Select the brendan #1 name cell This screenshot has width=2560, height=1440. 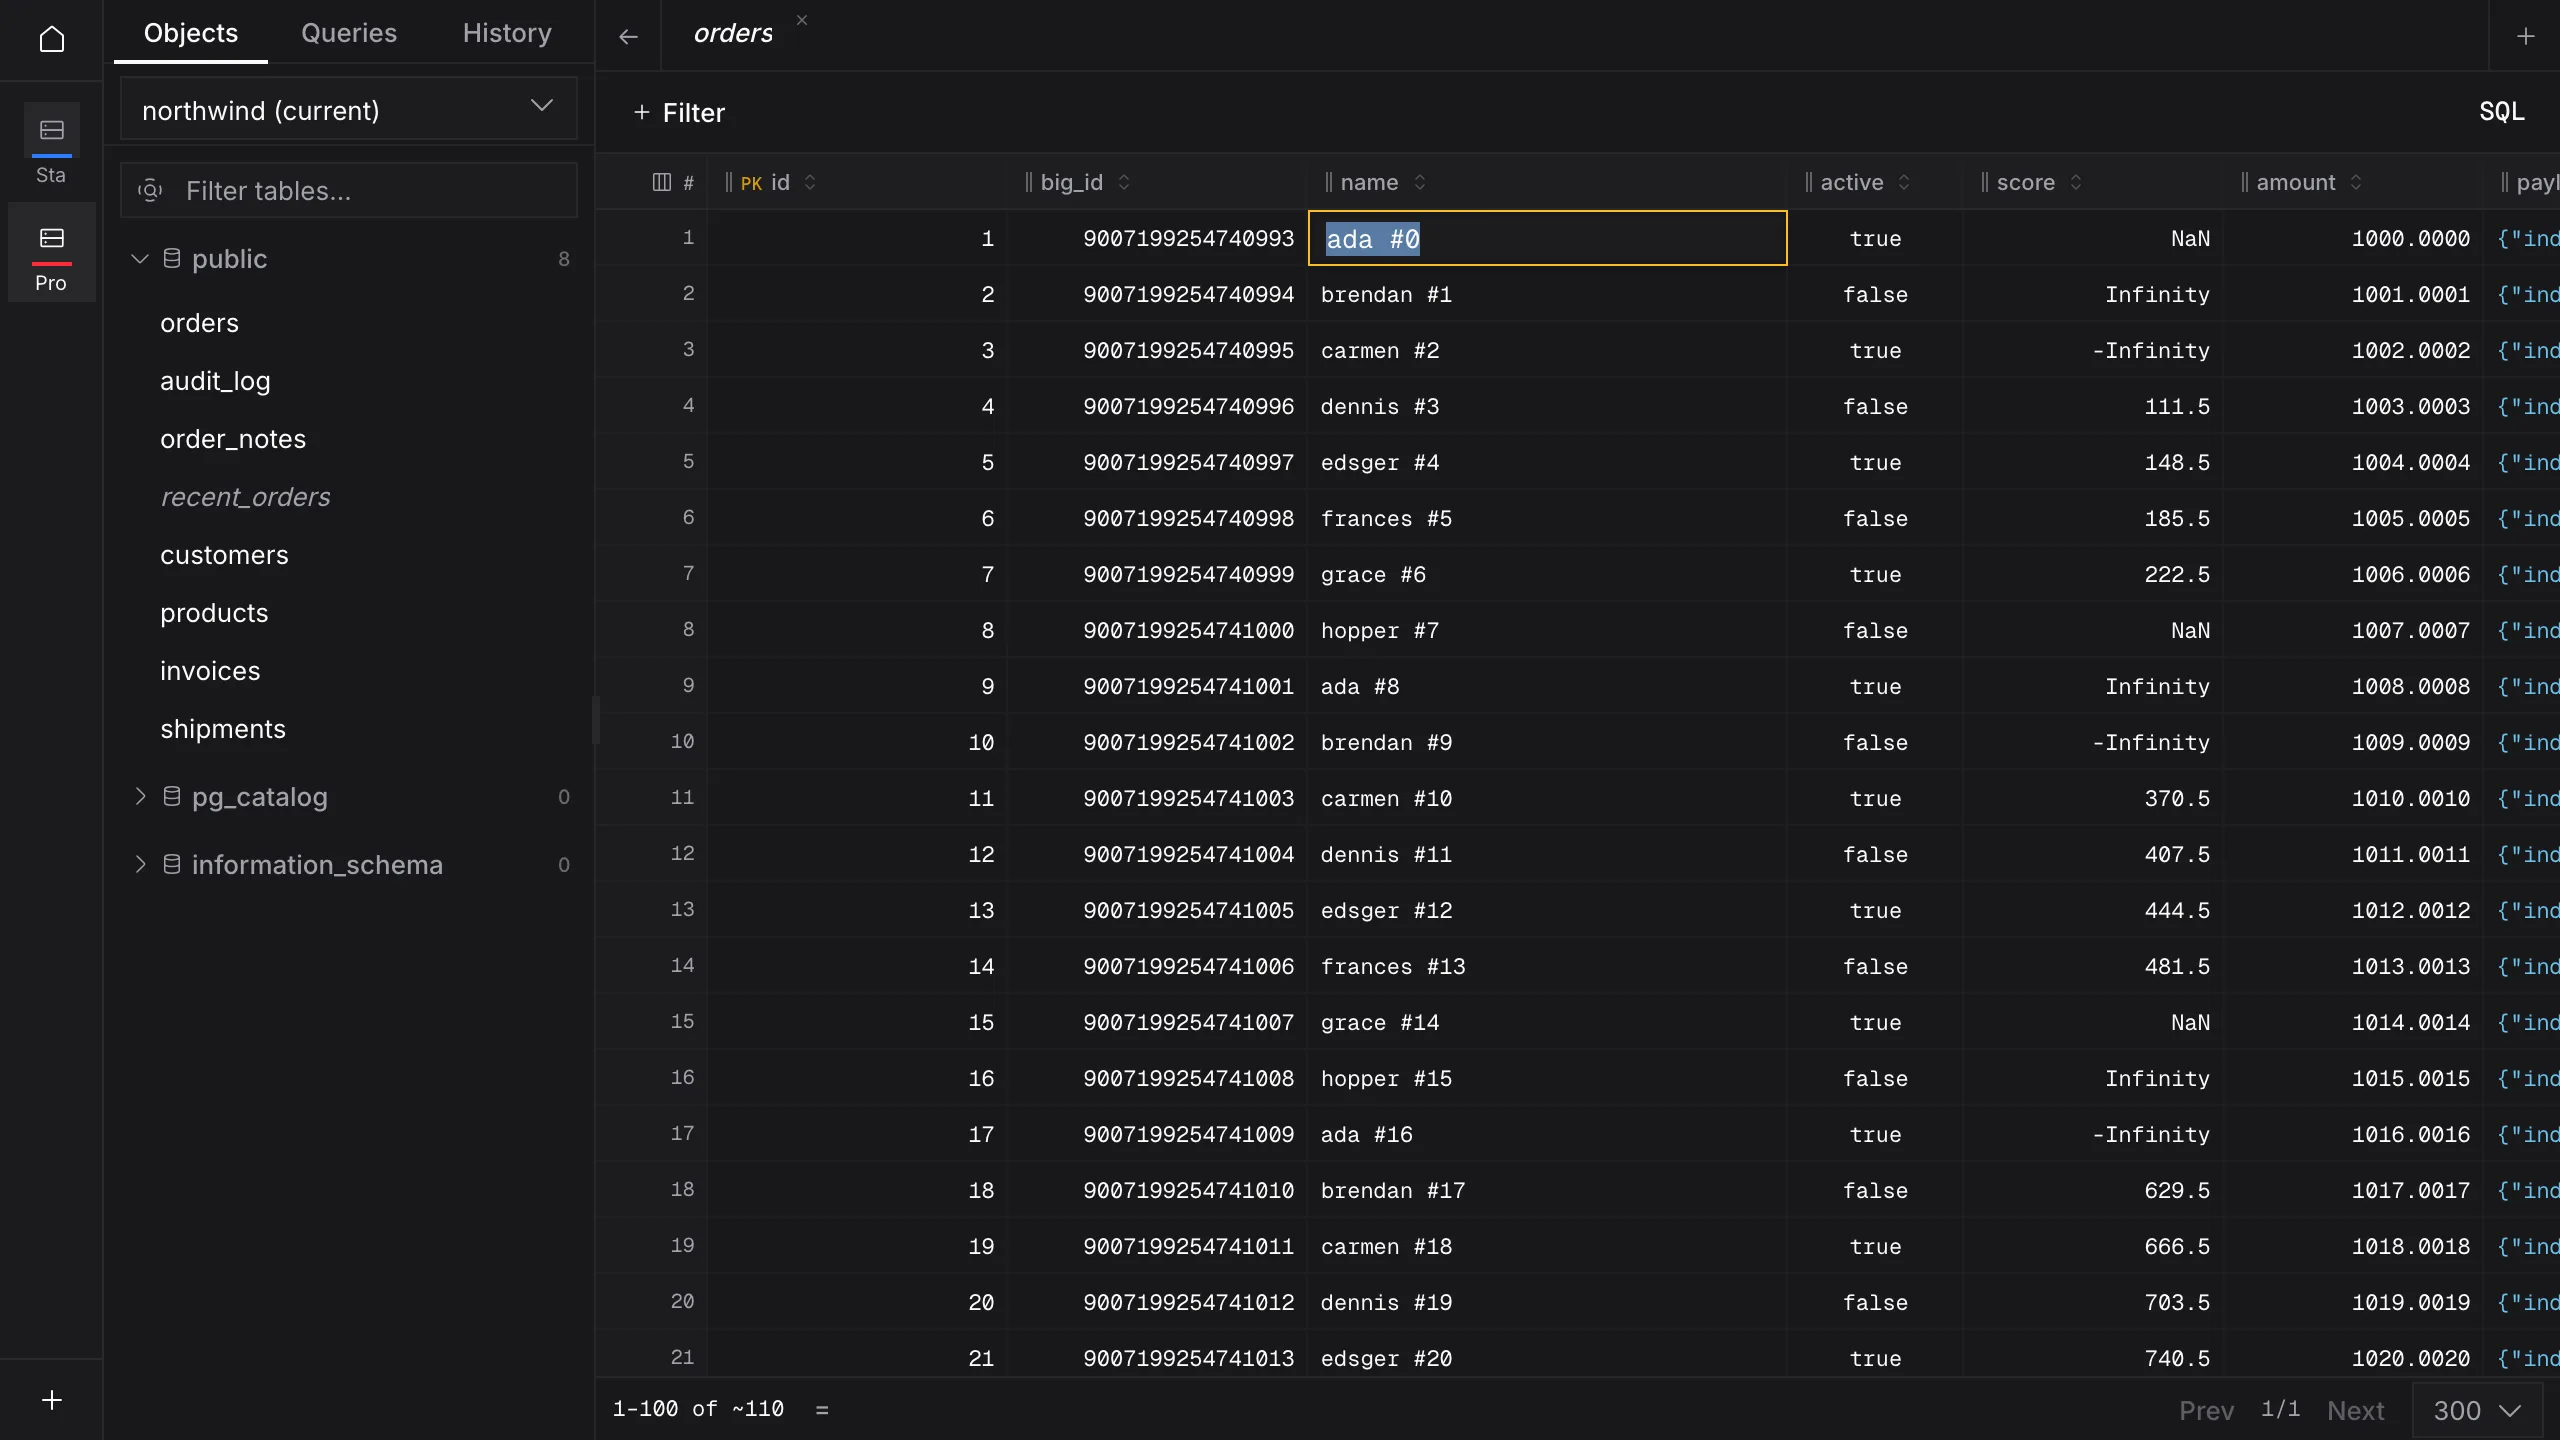click(x=1547, y=294)
